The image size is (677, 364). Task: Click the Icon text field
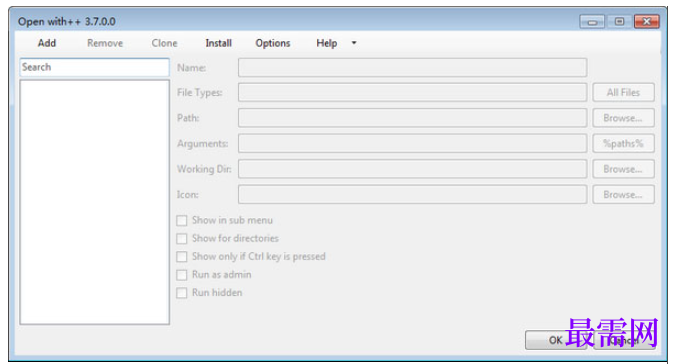412,194
